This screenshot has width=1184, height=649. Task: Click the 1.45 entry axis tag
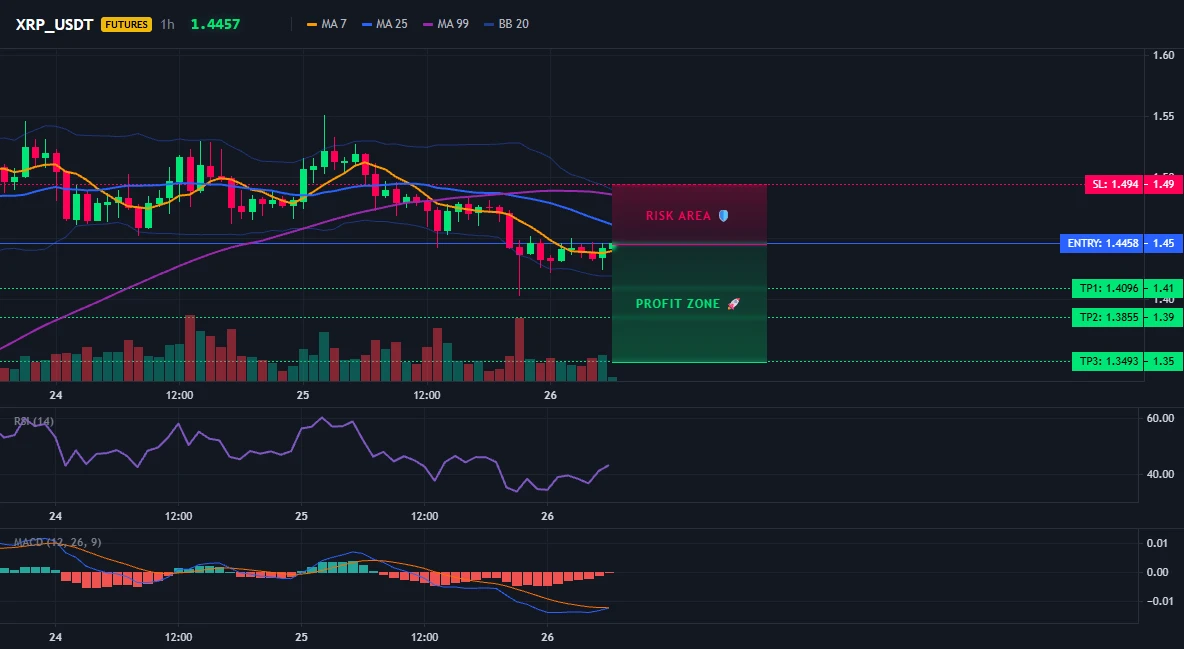click(x=1163, y=243)
